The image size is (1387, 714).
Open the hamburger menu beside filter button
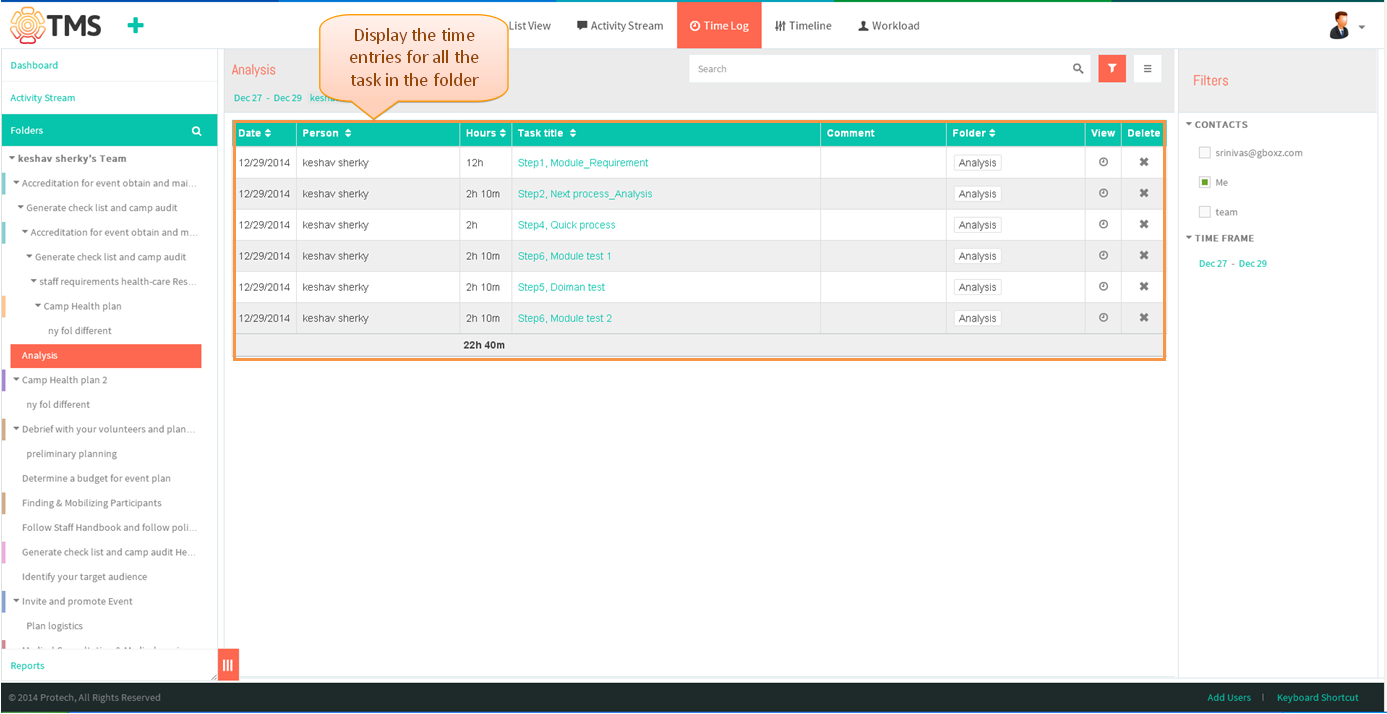1147,69
